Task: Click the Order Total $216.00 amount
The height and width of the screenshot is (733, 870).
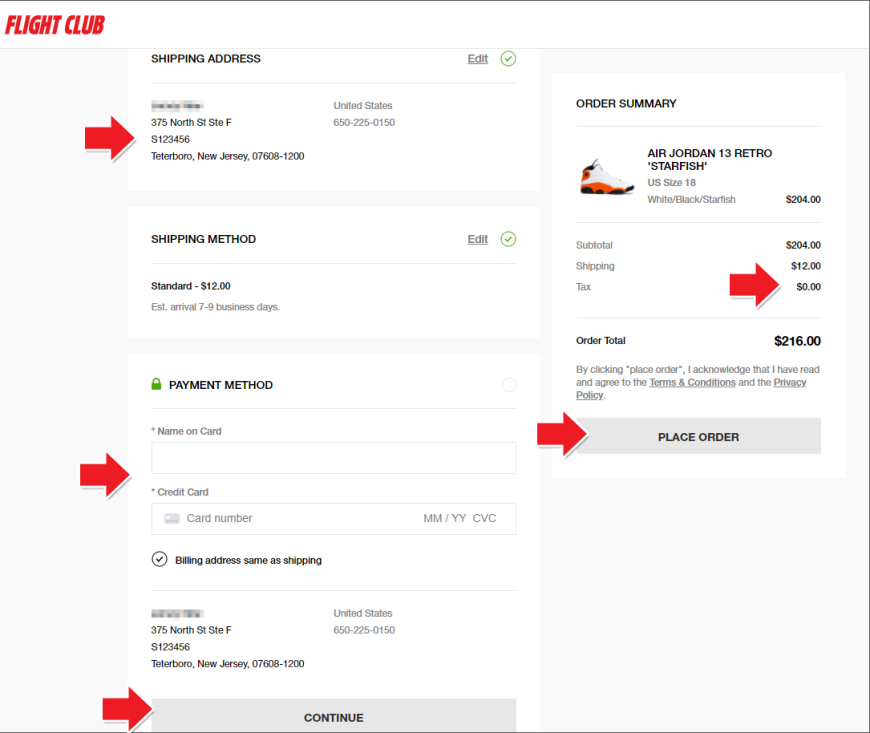Action: pyautogui.click(x=797, y=341)
